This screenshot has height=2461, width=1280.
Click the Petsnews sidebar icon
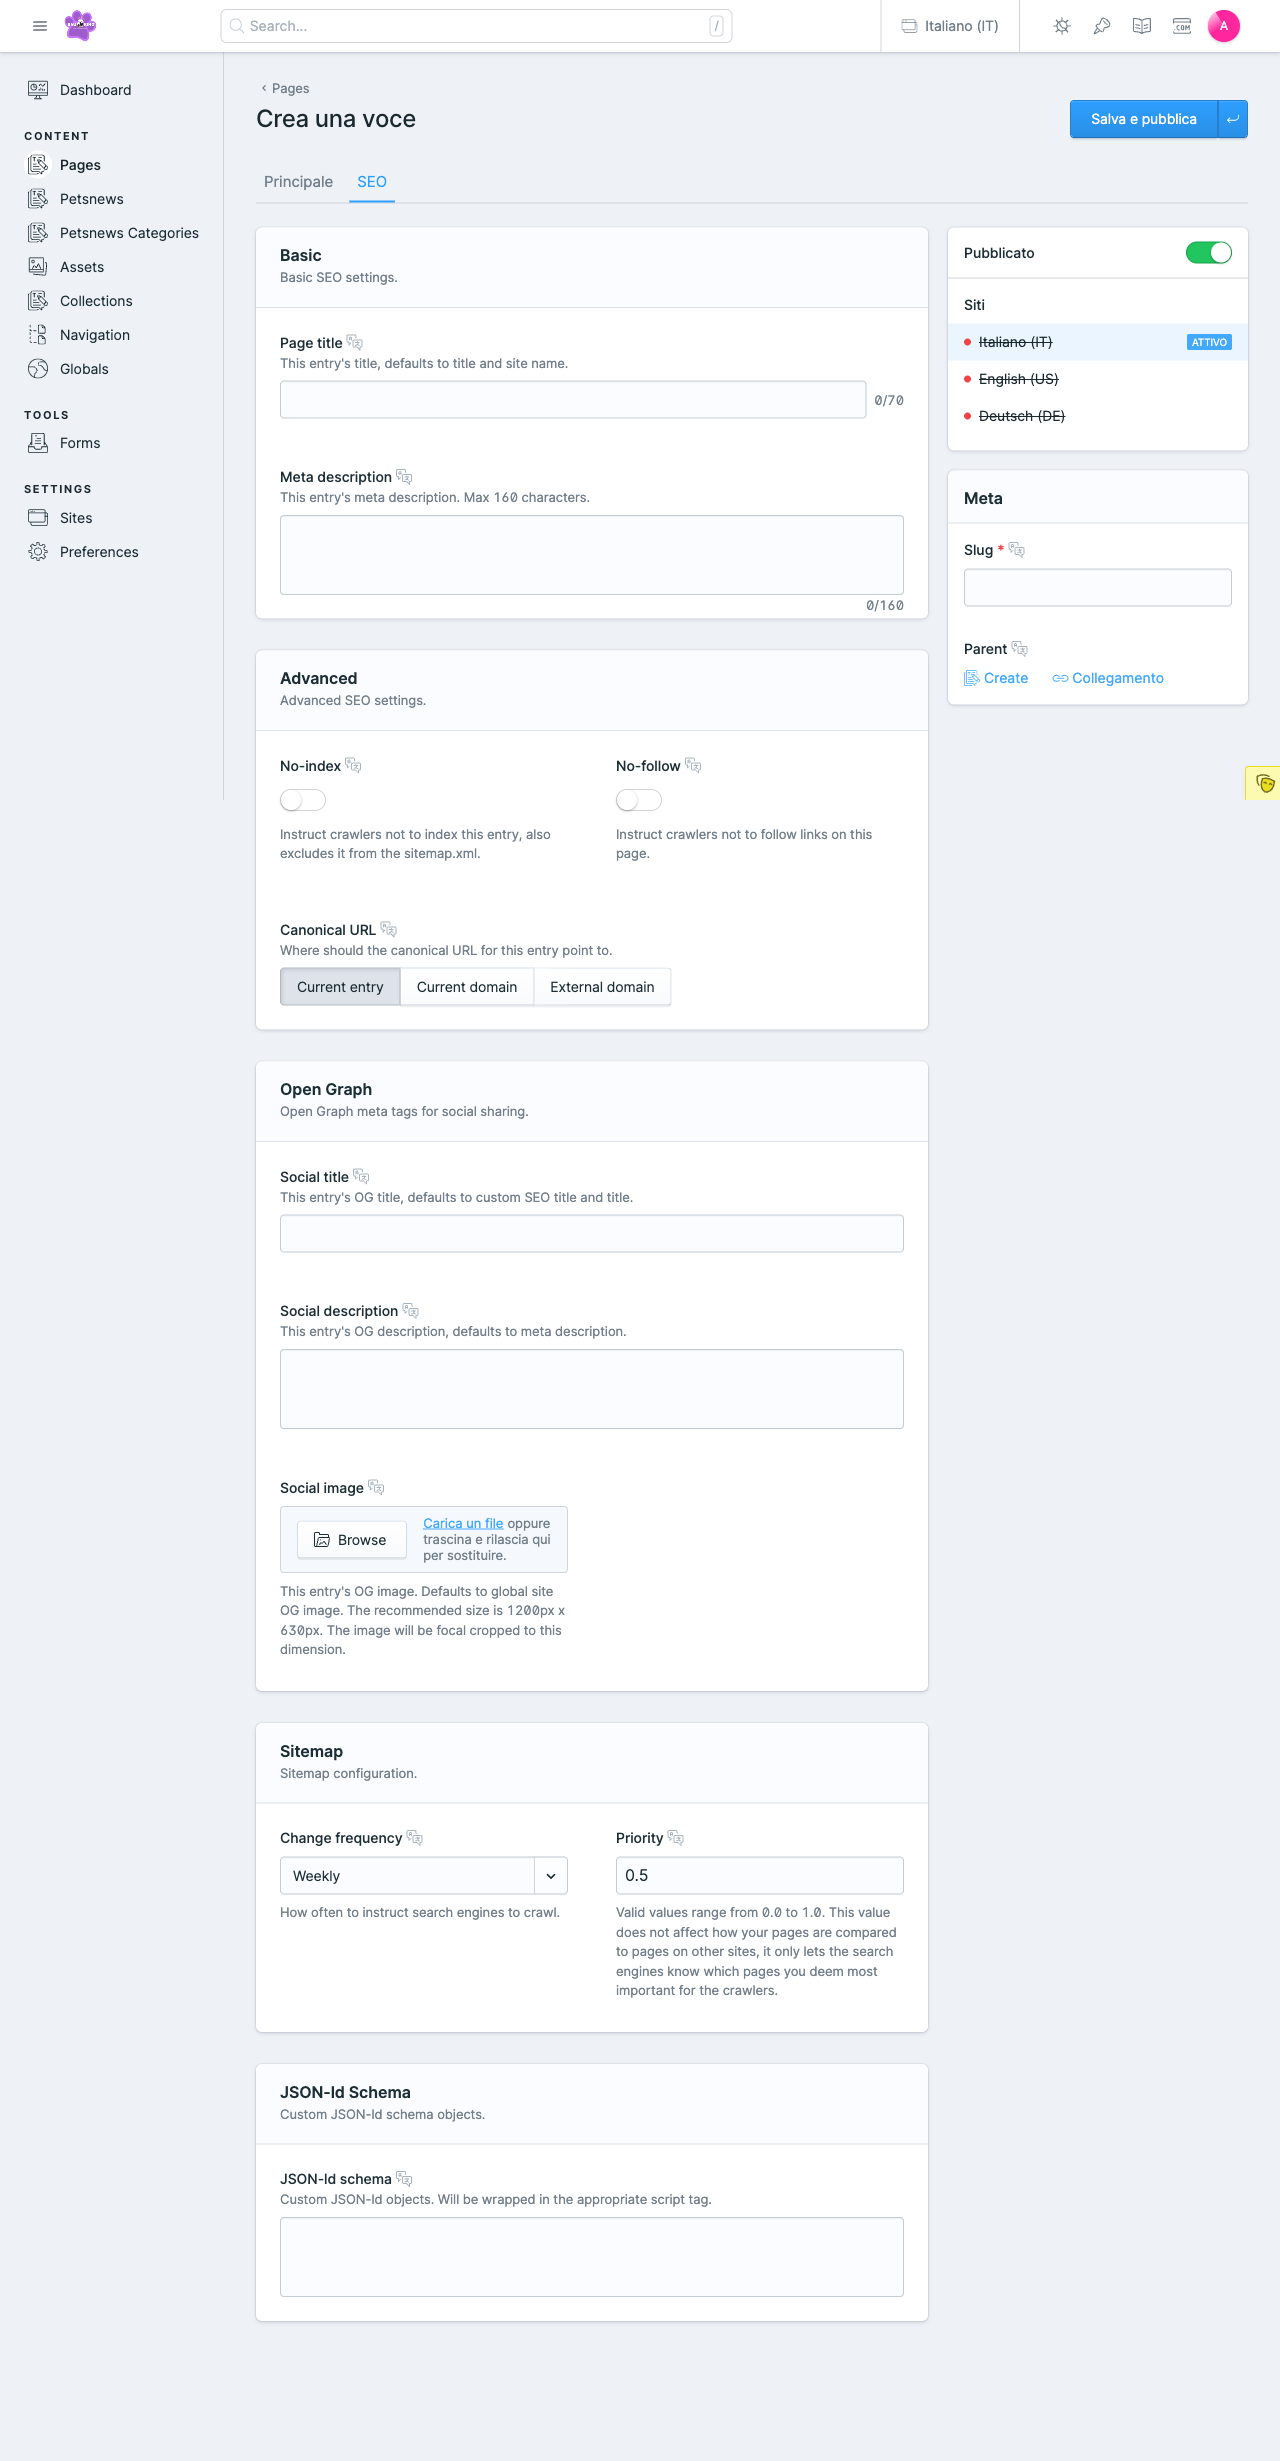pyautogui.click(x=38, y=199)
